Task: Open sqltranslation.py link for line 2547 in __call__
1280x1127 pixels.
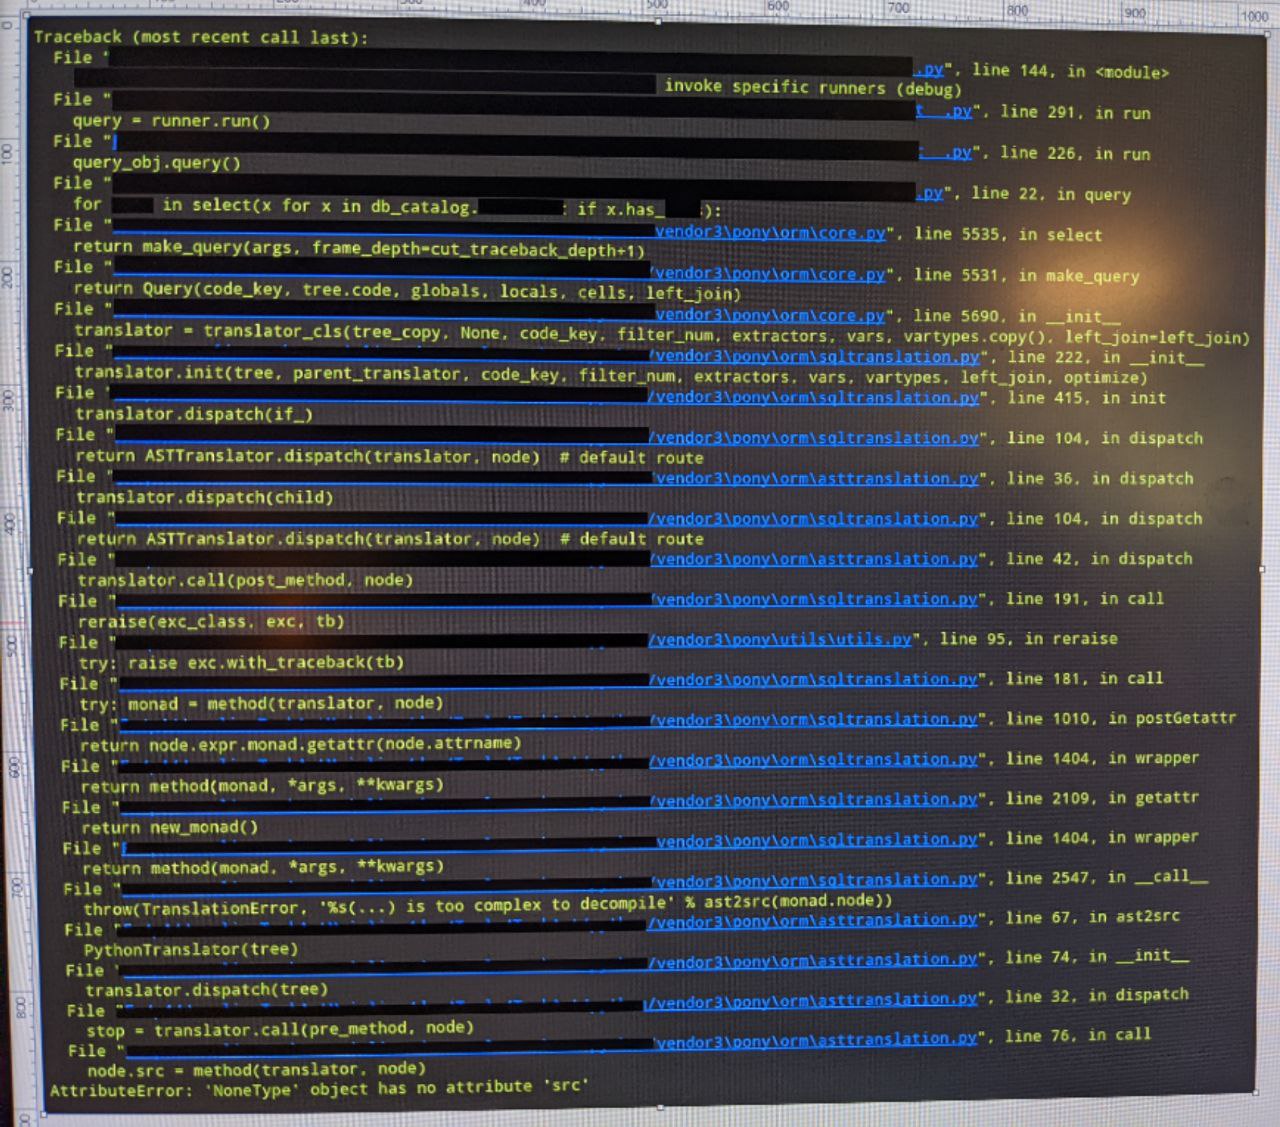Action: click(x=814, y=879)
